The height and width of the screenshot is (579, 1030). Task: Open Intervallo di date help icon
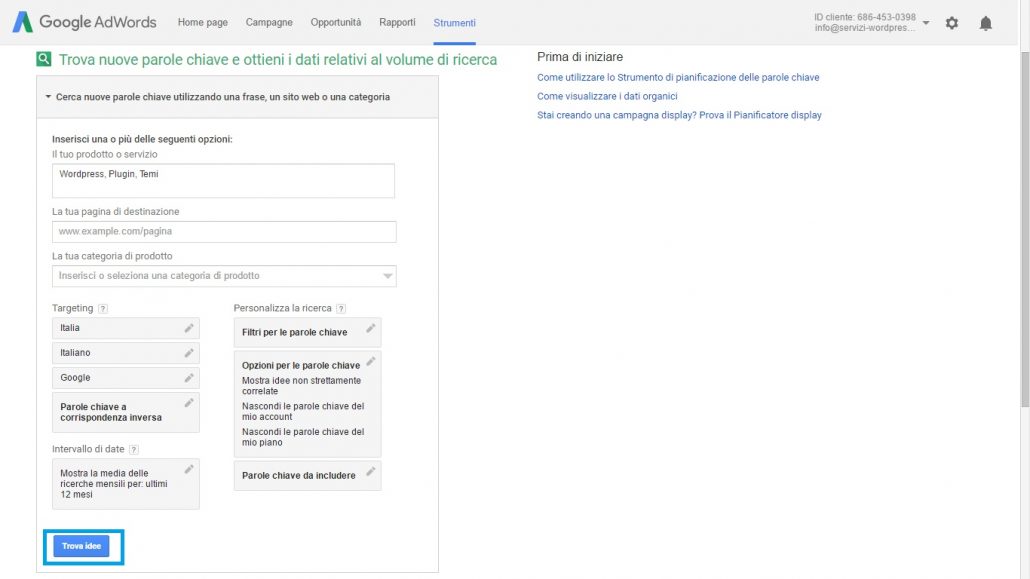[133, 450]
